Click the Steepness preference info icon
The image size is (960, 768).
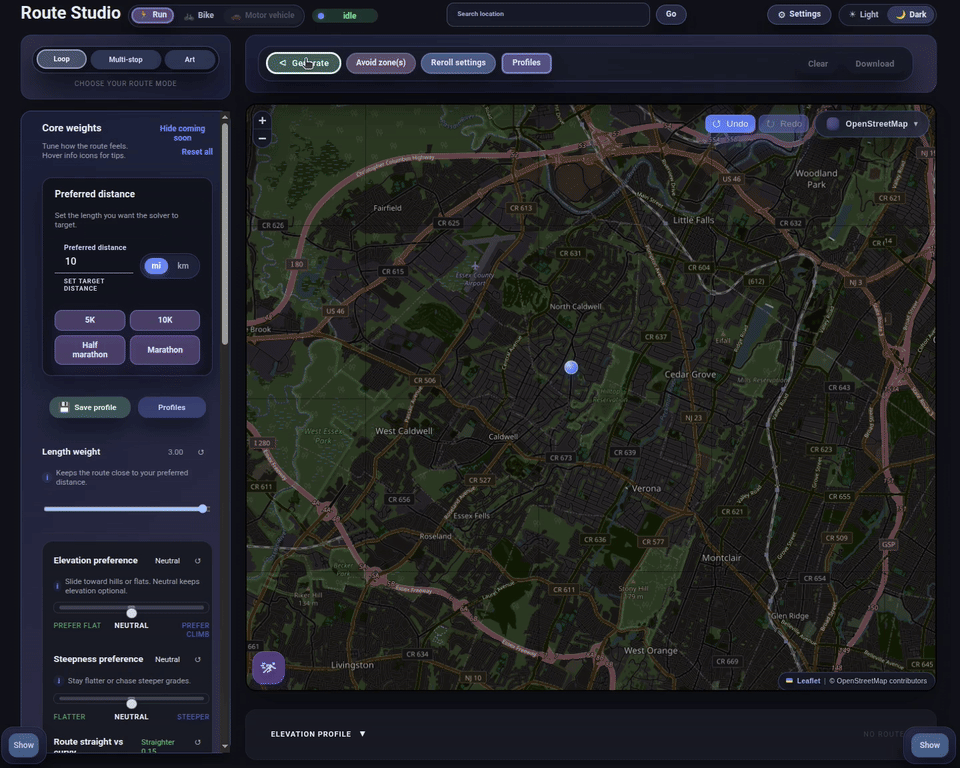click(x=59, y=680)
